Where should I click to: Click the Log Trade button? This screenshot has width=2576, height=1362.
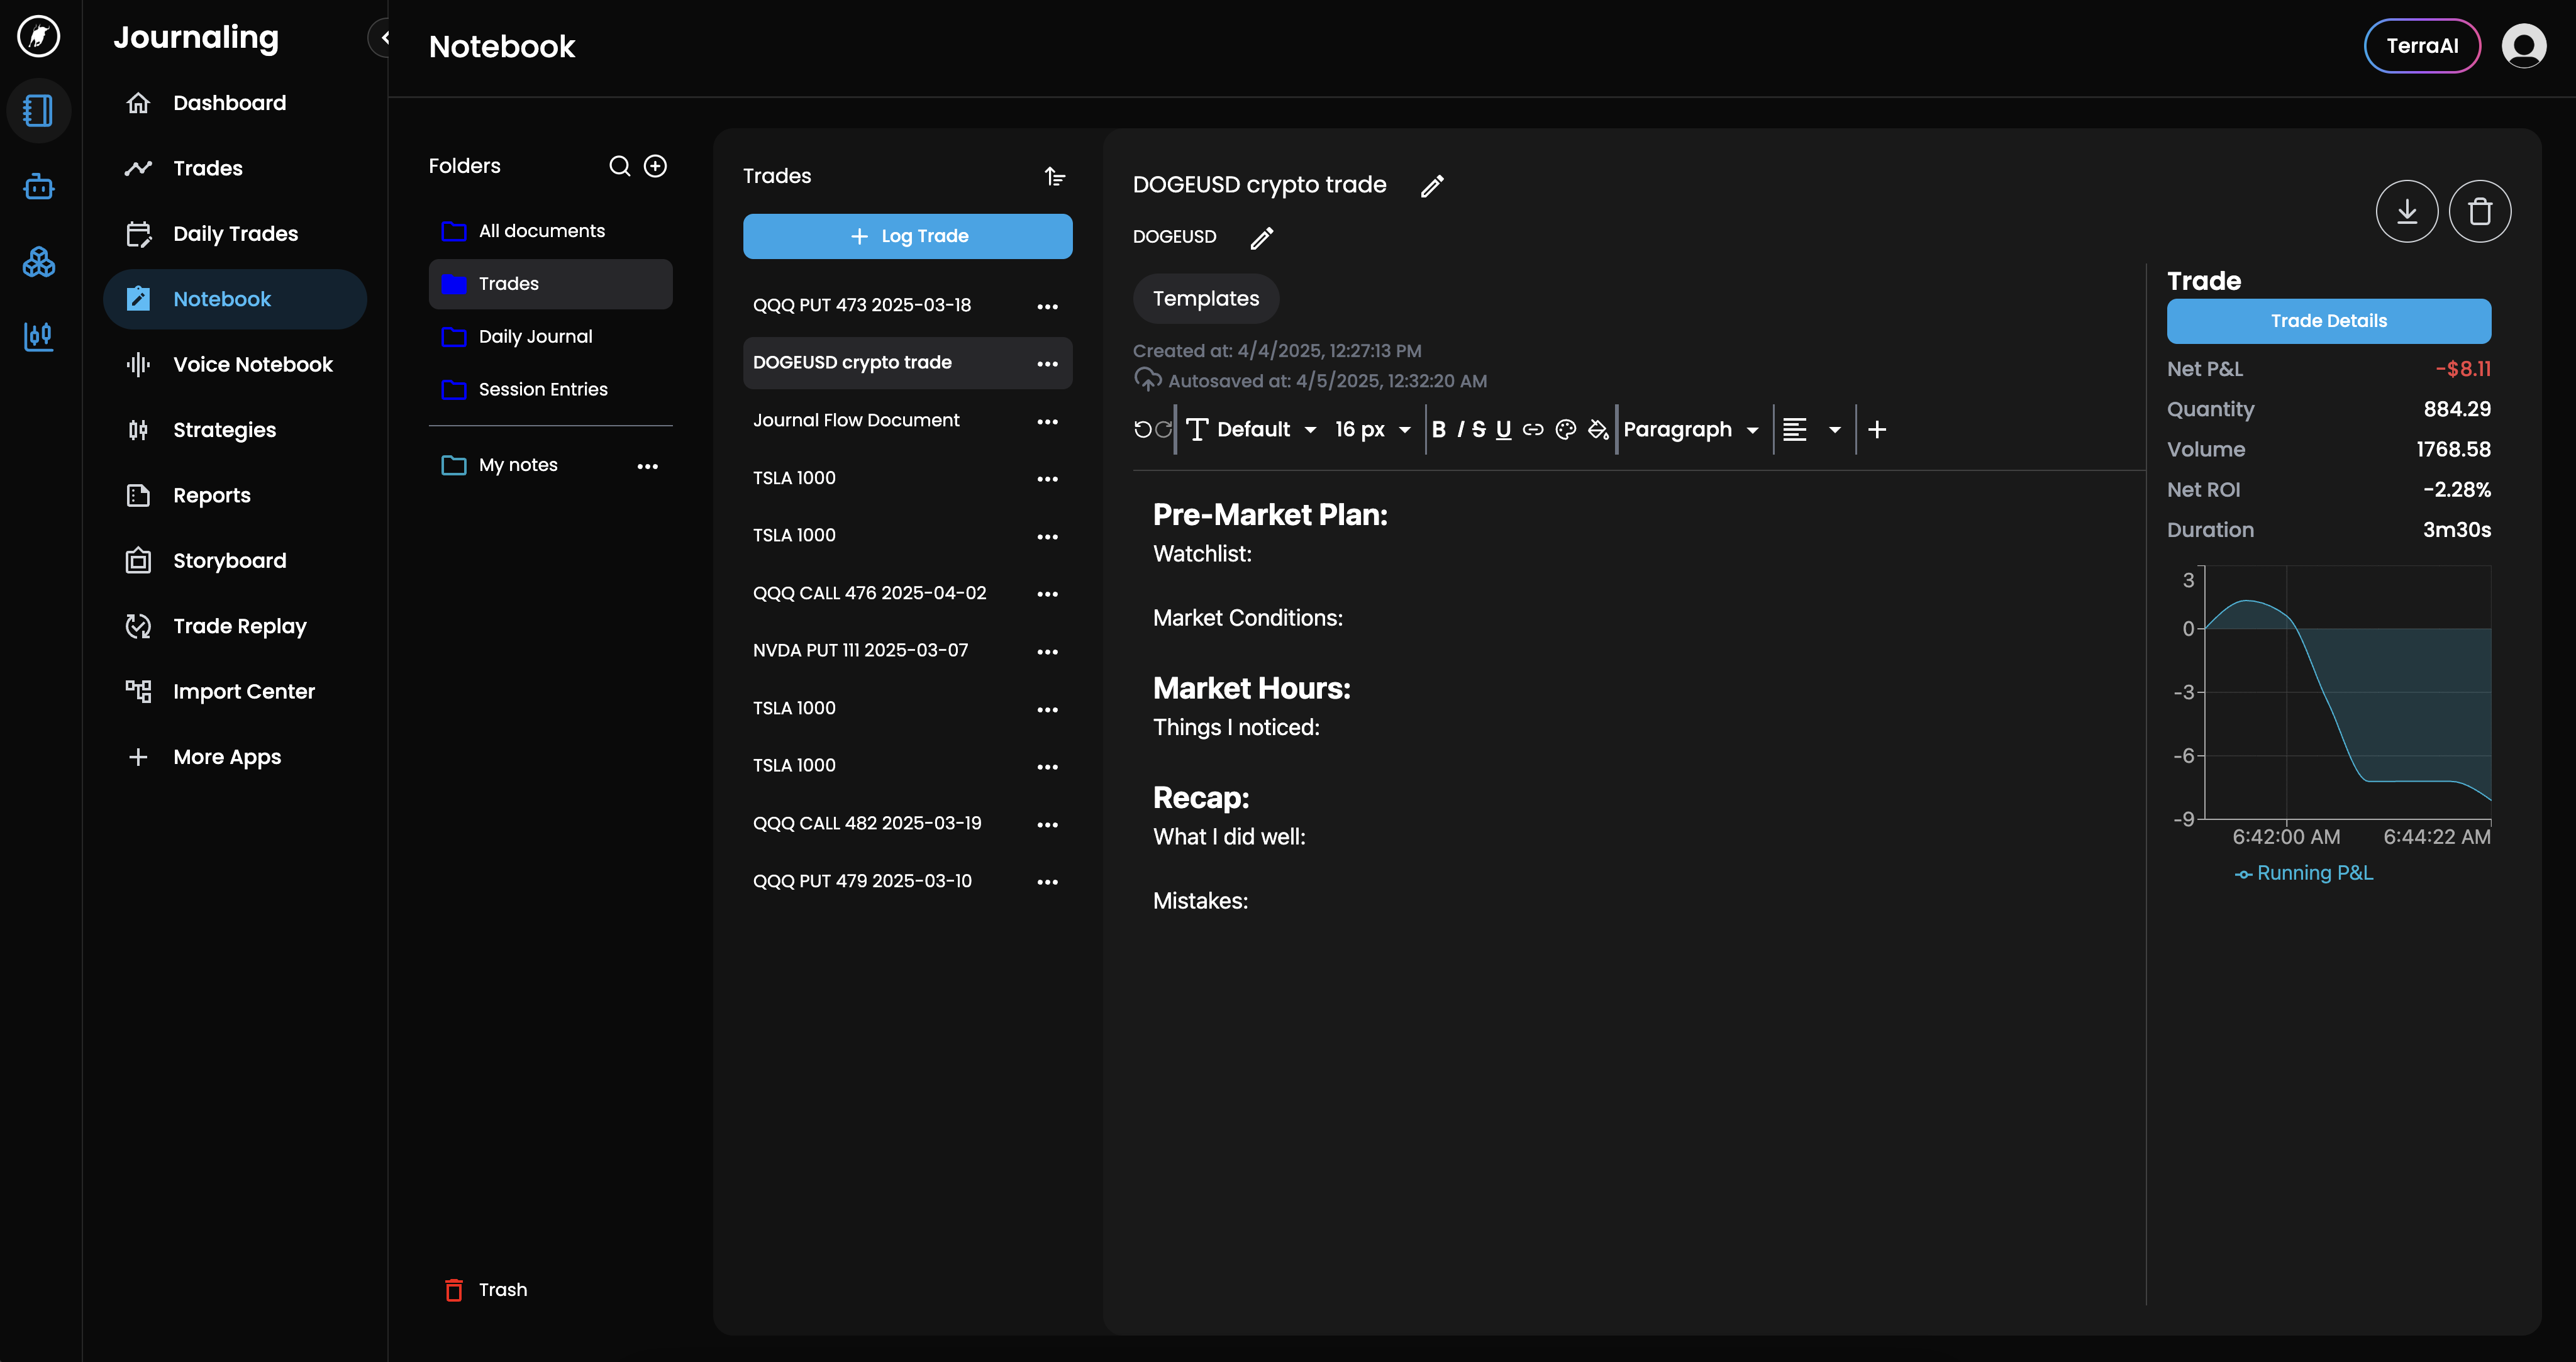(907, 236)
